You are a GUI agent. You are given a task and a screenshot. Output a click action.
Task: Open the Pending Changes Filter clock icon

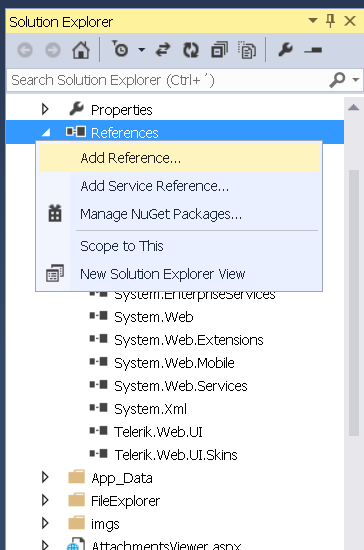point(120,49)
